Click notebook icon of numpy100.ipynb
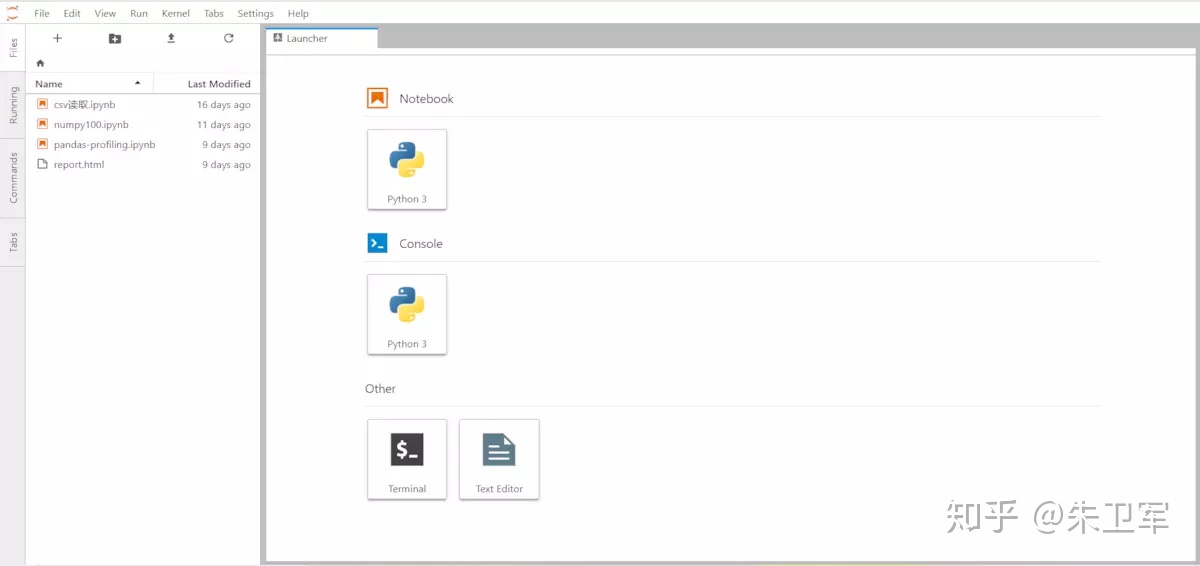This screenshot has width=1200, height=566. point(42,124)
